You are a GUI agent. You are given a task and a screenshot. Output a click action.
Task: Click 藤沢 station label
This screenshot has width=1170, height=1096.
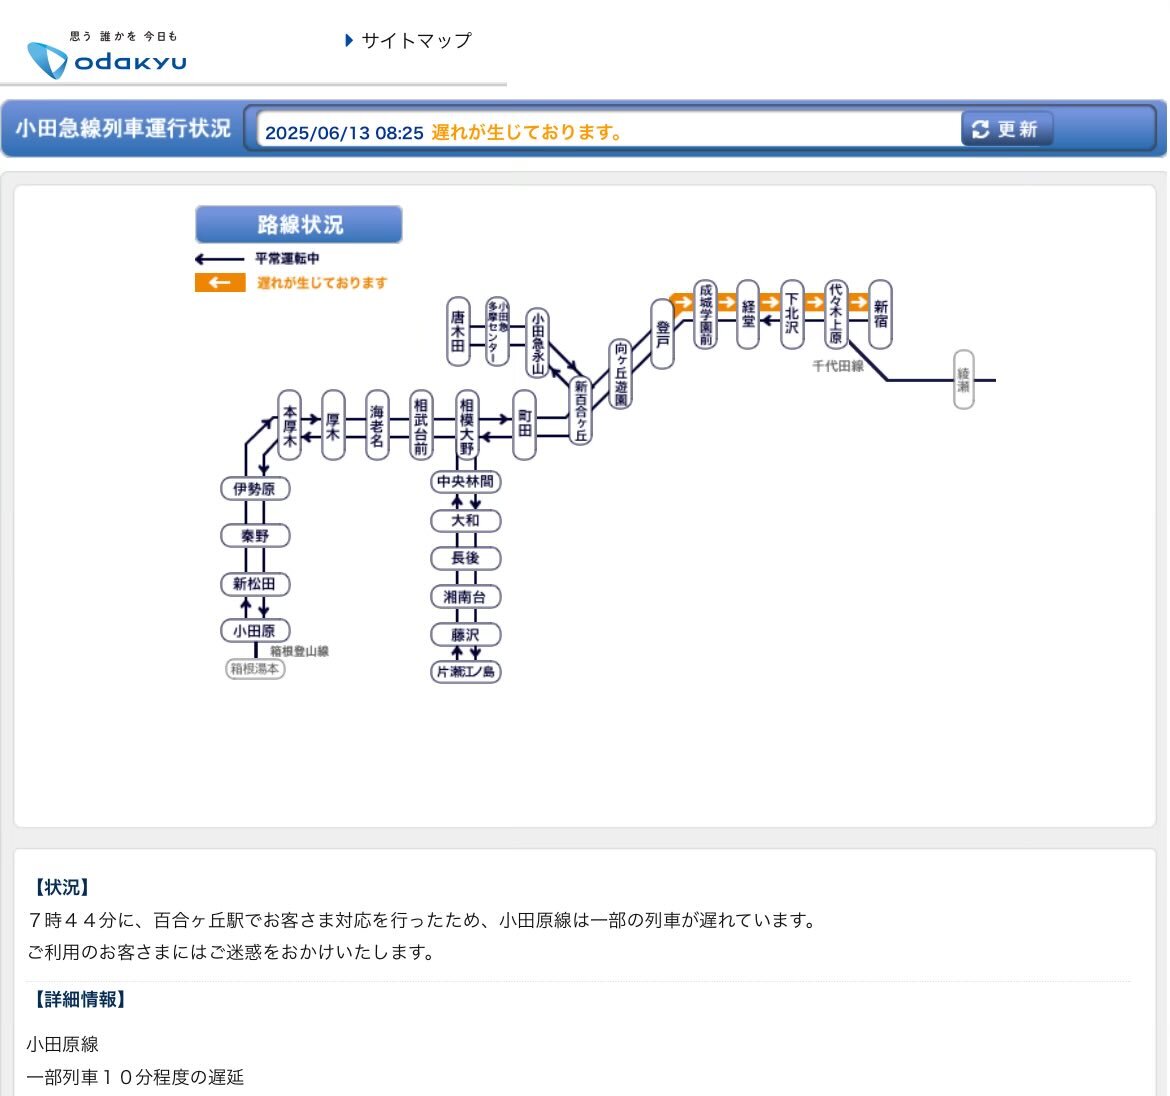(466, 635)
